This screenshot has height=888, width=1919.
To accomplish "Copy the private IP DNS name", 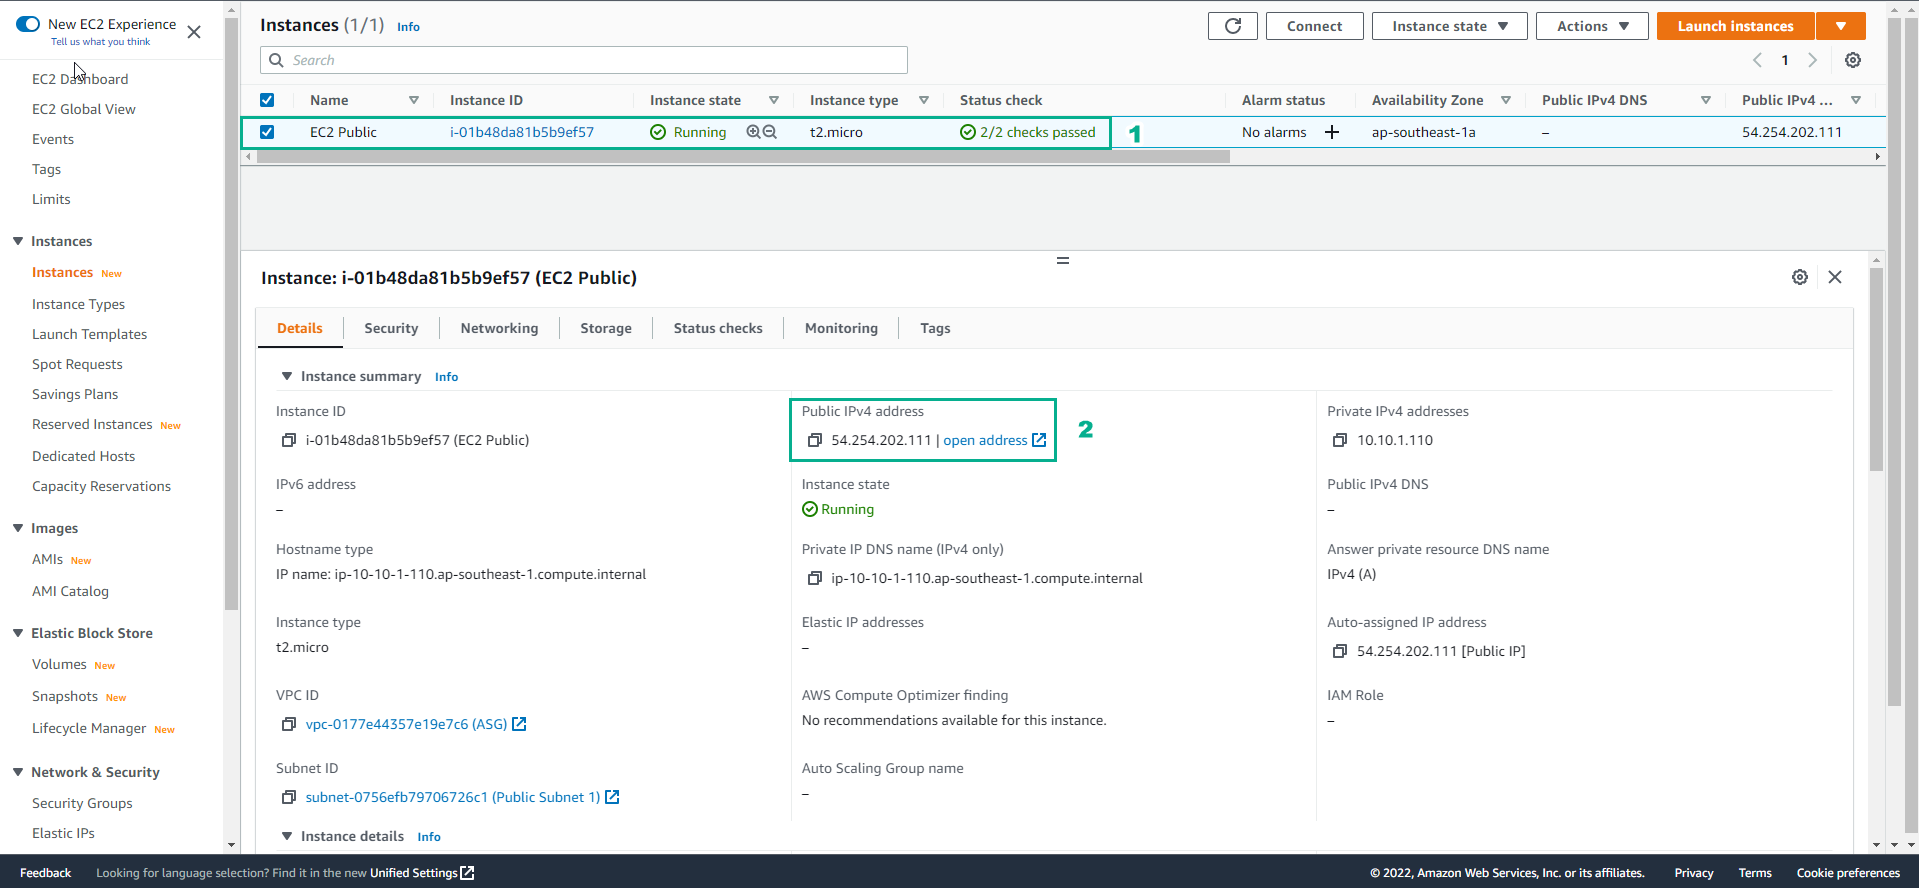I will tap(815, 578).
